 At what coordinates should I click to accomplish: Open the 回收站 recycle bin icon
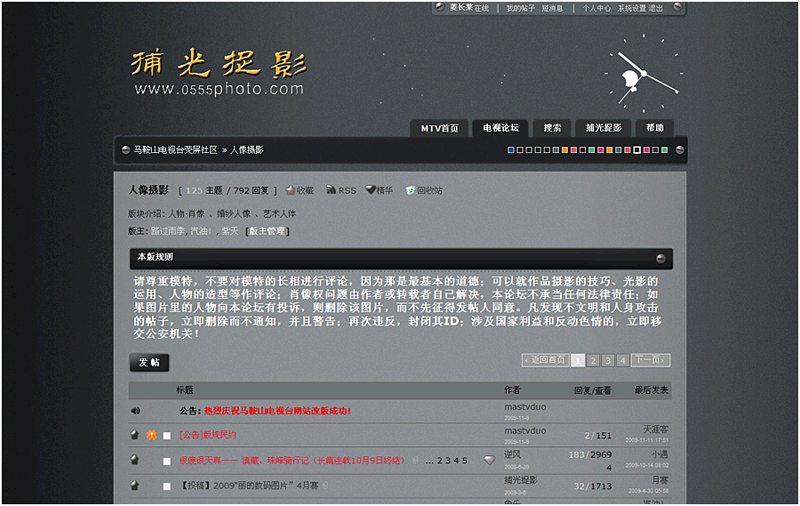410,190
